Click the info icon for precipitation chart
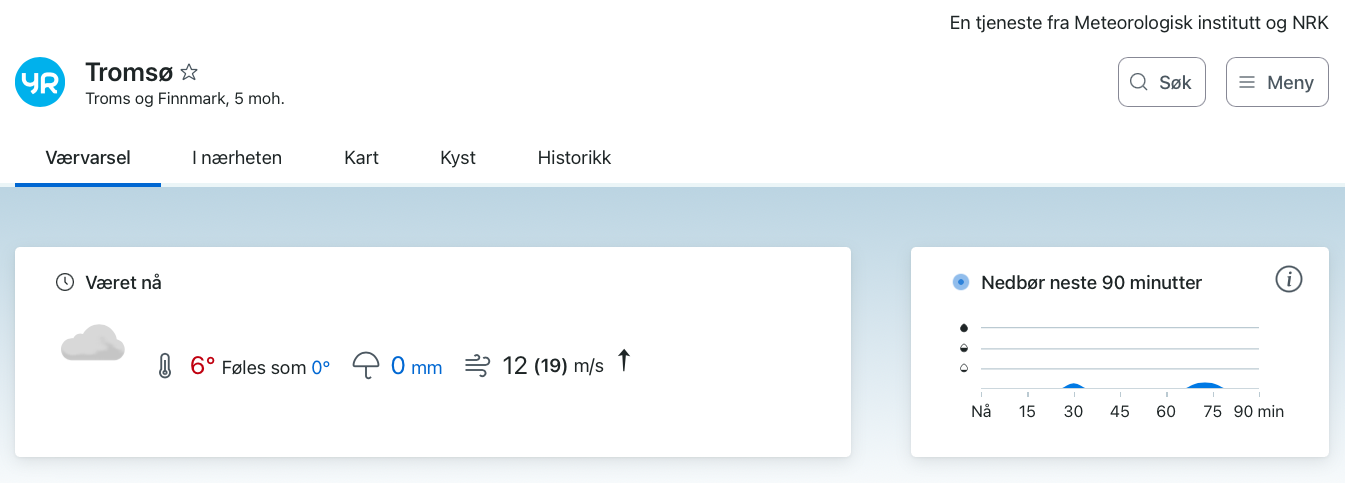The image size is (1345, 483). tap(1289, 280)
